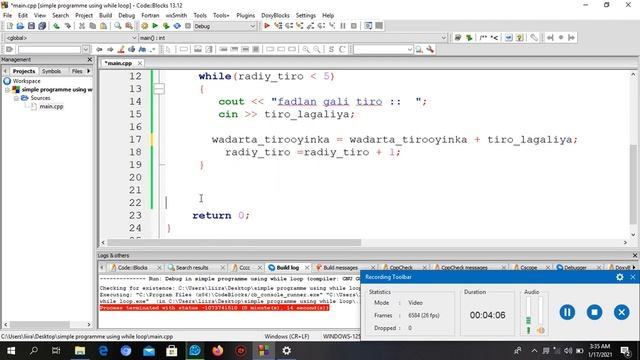Jump forward with toolbar arrow
This screenshot has width=640, height=360.
[110, 49]
